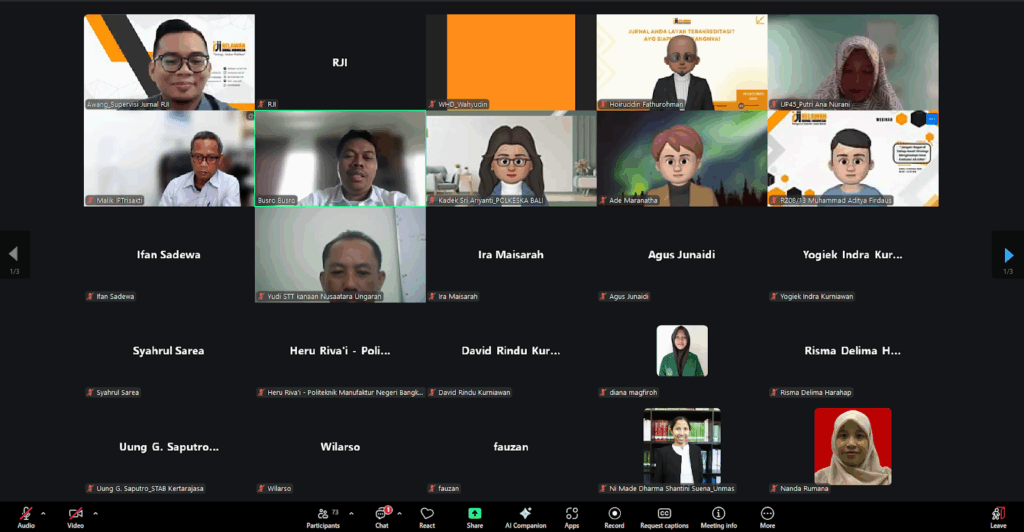Open the More options menu
1024x532 pixels.
click(x=767, y=515)
